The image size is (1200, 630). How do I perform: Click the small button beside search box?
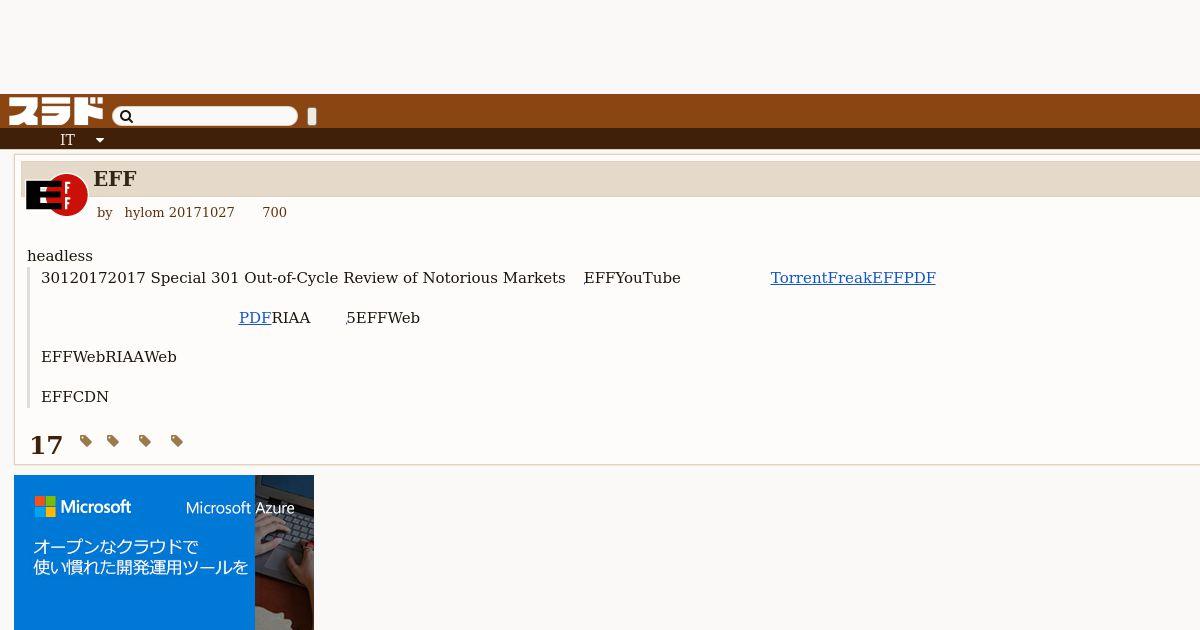[x=312, y=116]
